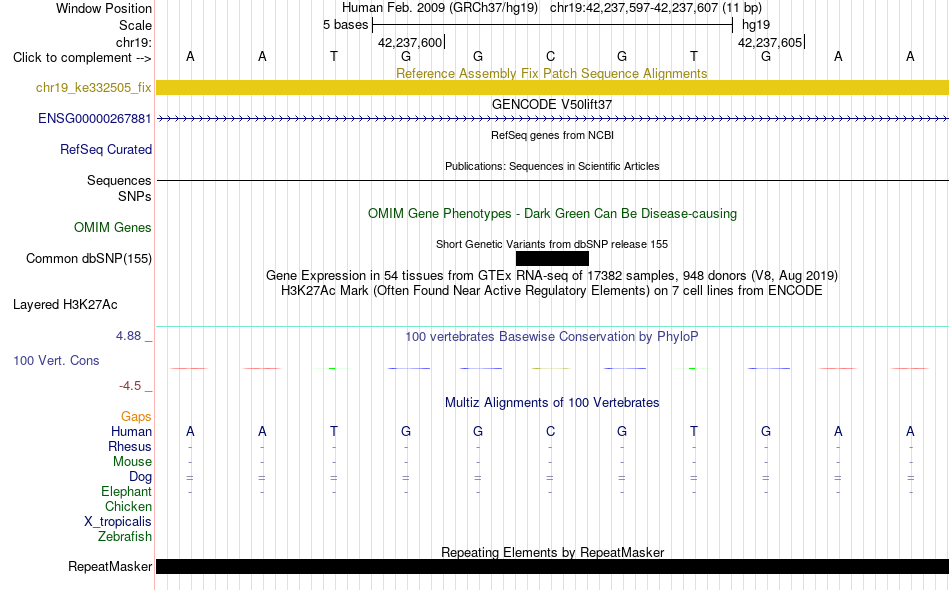950x590 pixels.
Task: Open the ENSG00000267881 gene label
Action: tap(95, 118)
